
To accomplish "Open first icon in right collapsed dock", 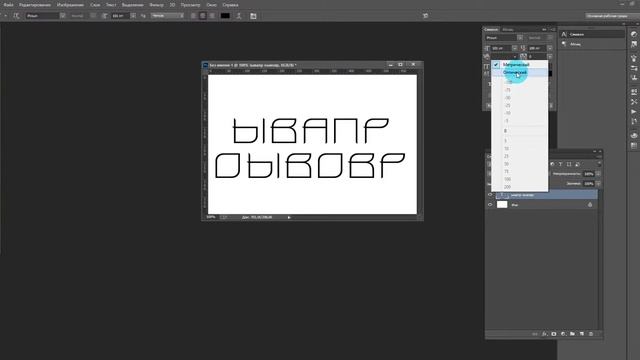I will (634, 34).
